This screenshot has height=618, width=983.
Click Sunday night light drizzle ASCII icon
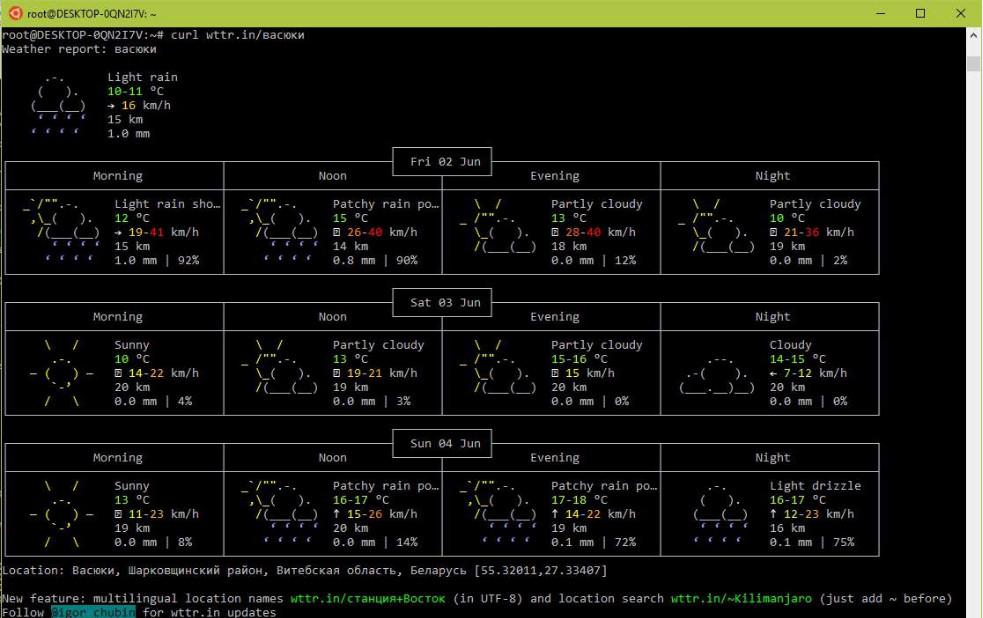tap(720, 513)
